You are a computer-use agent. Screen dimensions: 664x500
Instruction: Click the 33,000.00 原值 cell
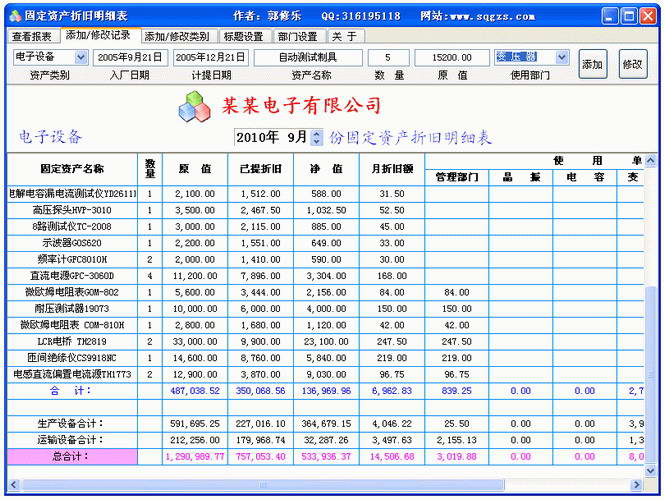tap(195, 342)
